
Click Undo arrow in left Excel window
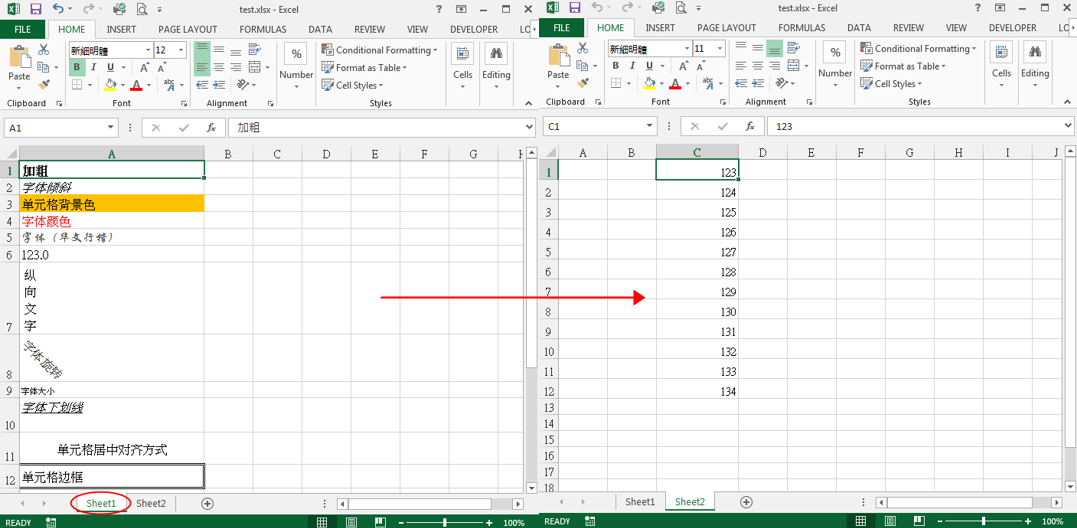(x=58, y=9)
